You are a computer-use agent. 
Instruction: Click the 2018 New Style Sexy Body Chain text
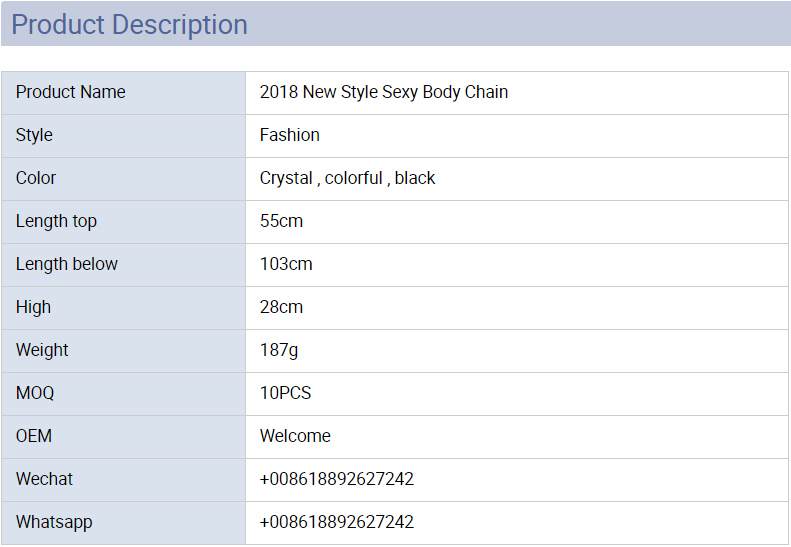click(x=383, y=92)
